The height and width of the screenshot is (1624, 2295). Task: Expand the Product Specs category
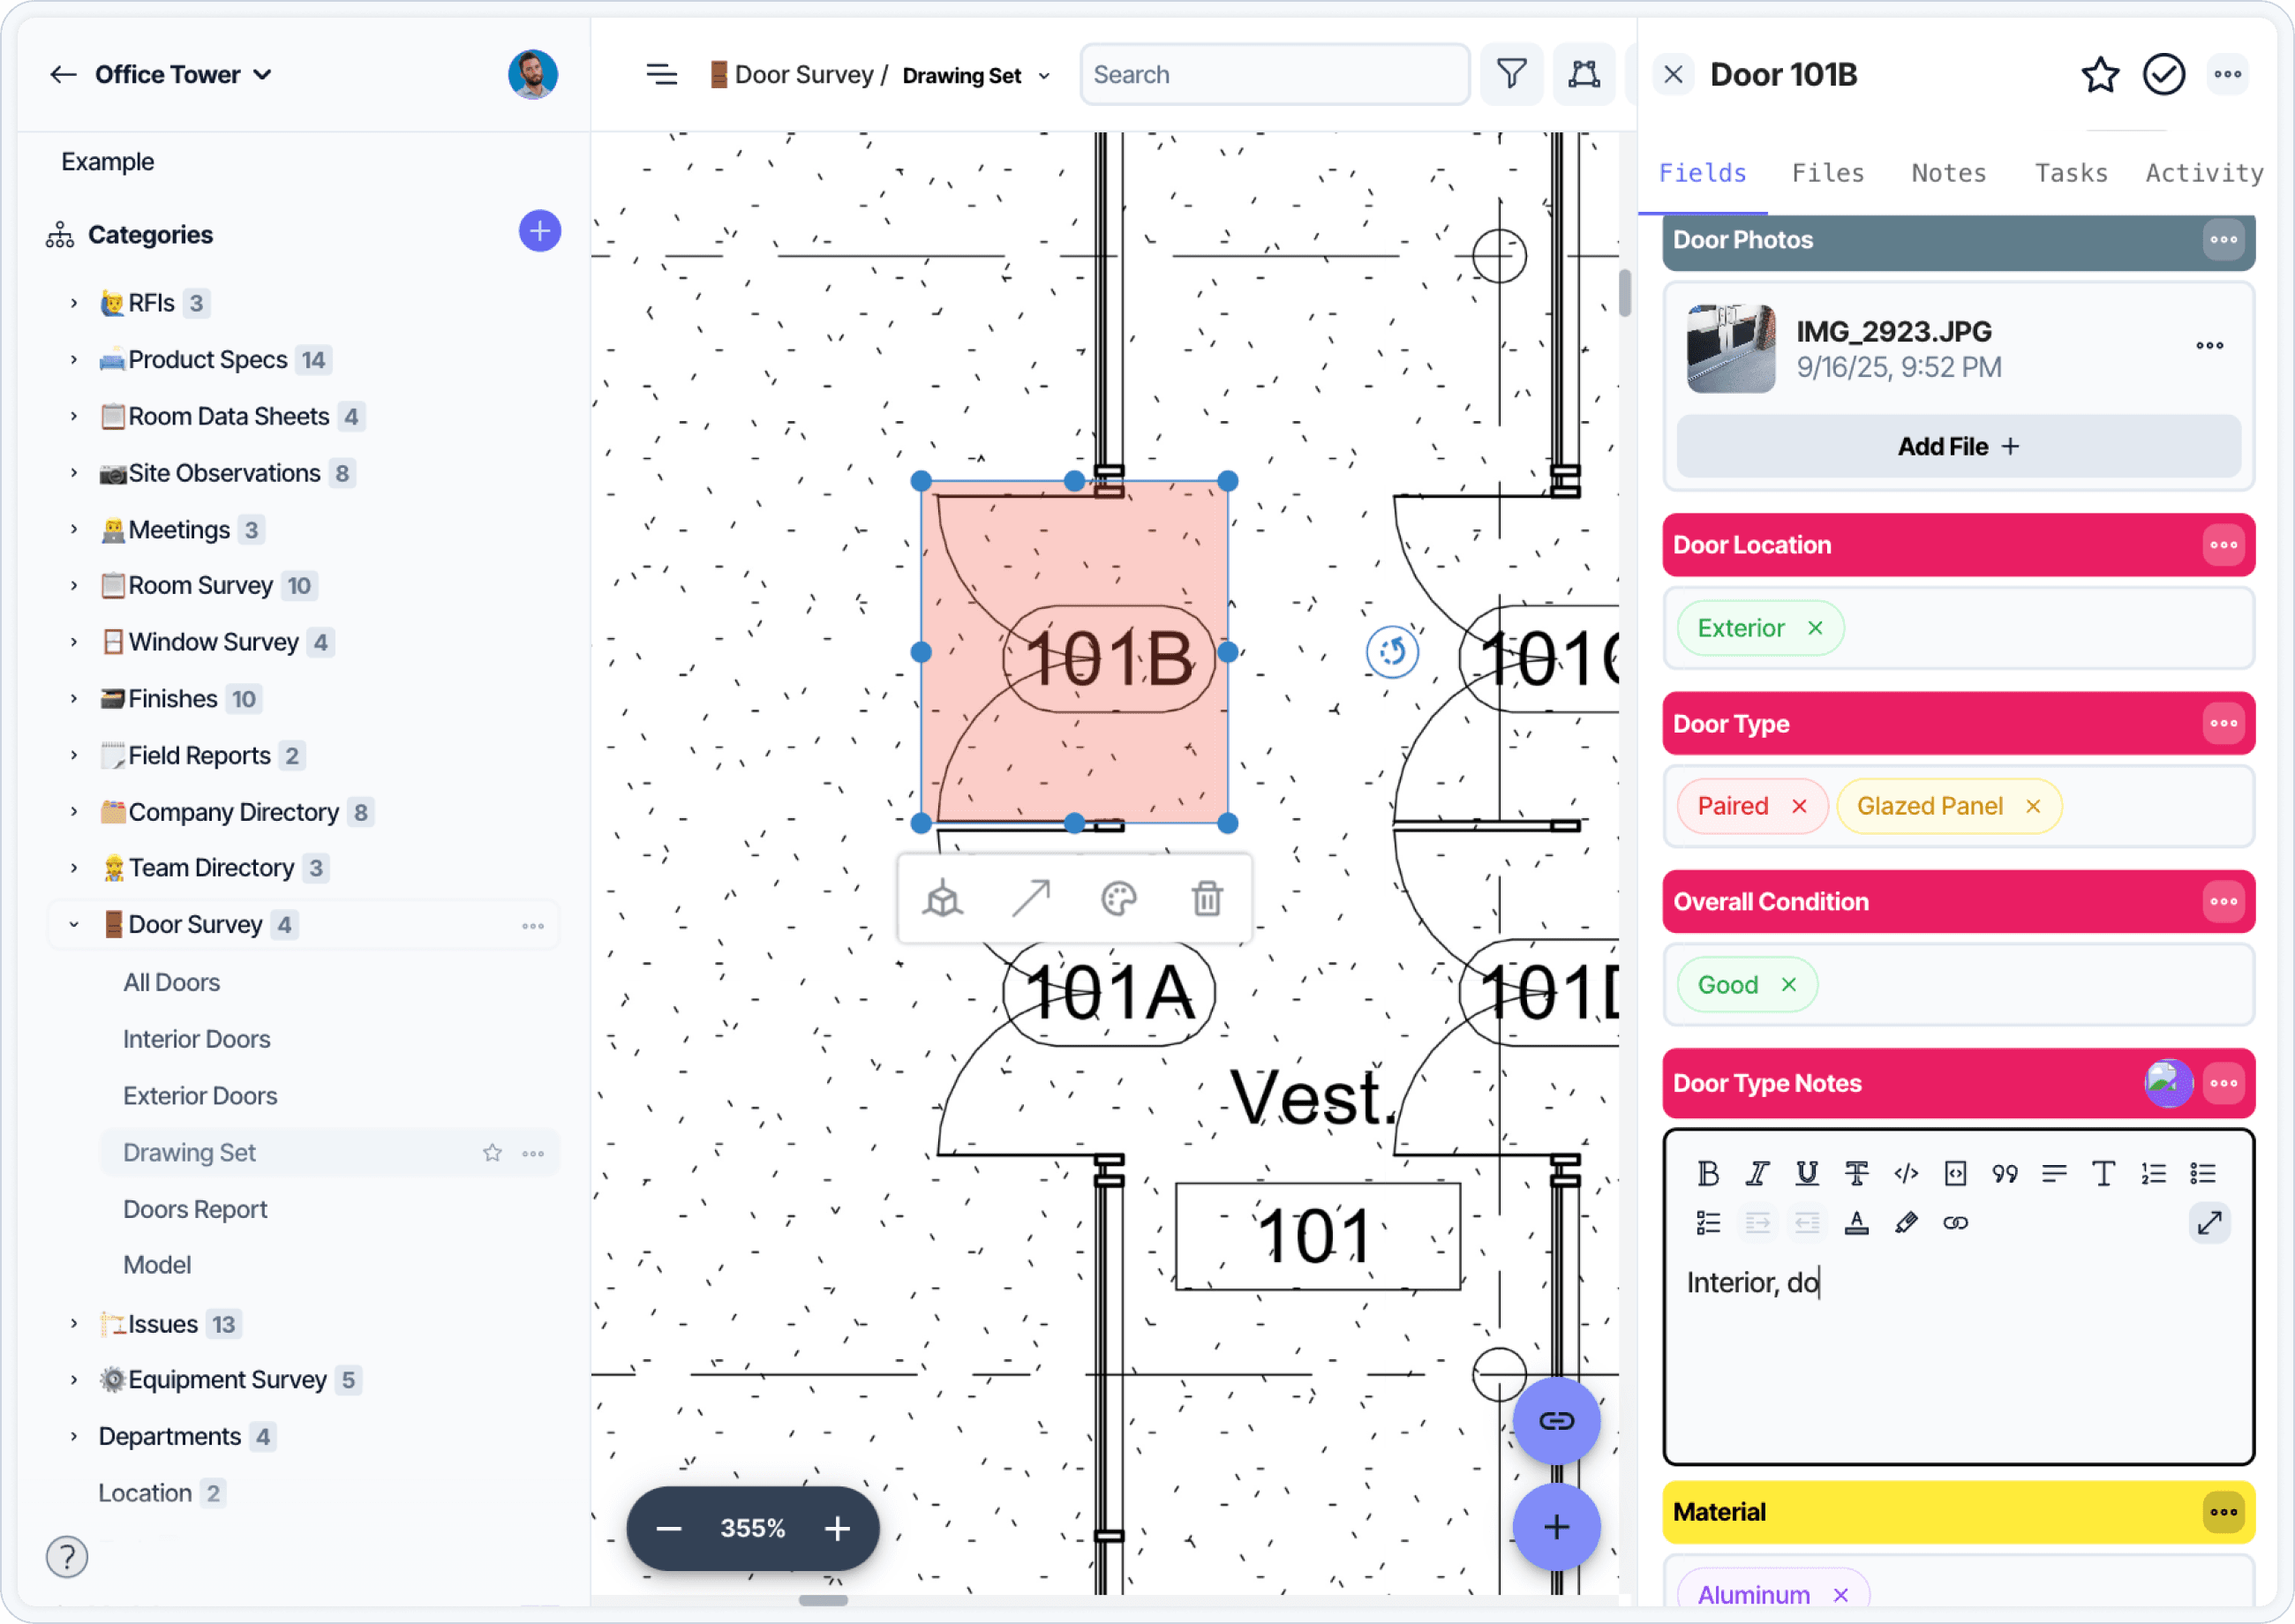[x=74, y=360]
